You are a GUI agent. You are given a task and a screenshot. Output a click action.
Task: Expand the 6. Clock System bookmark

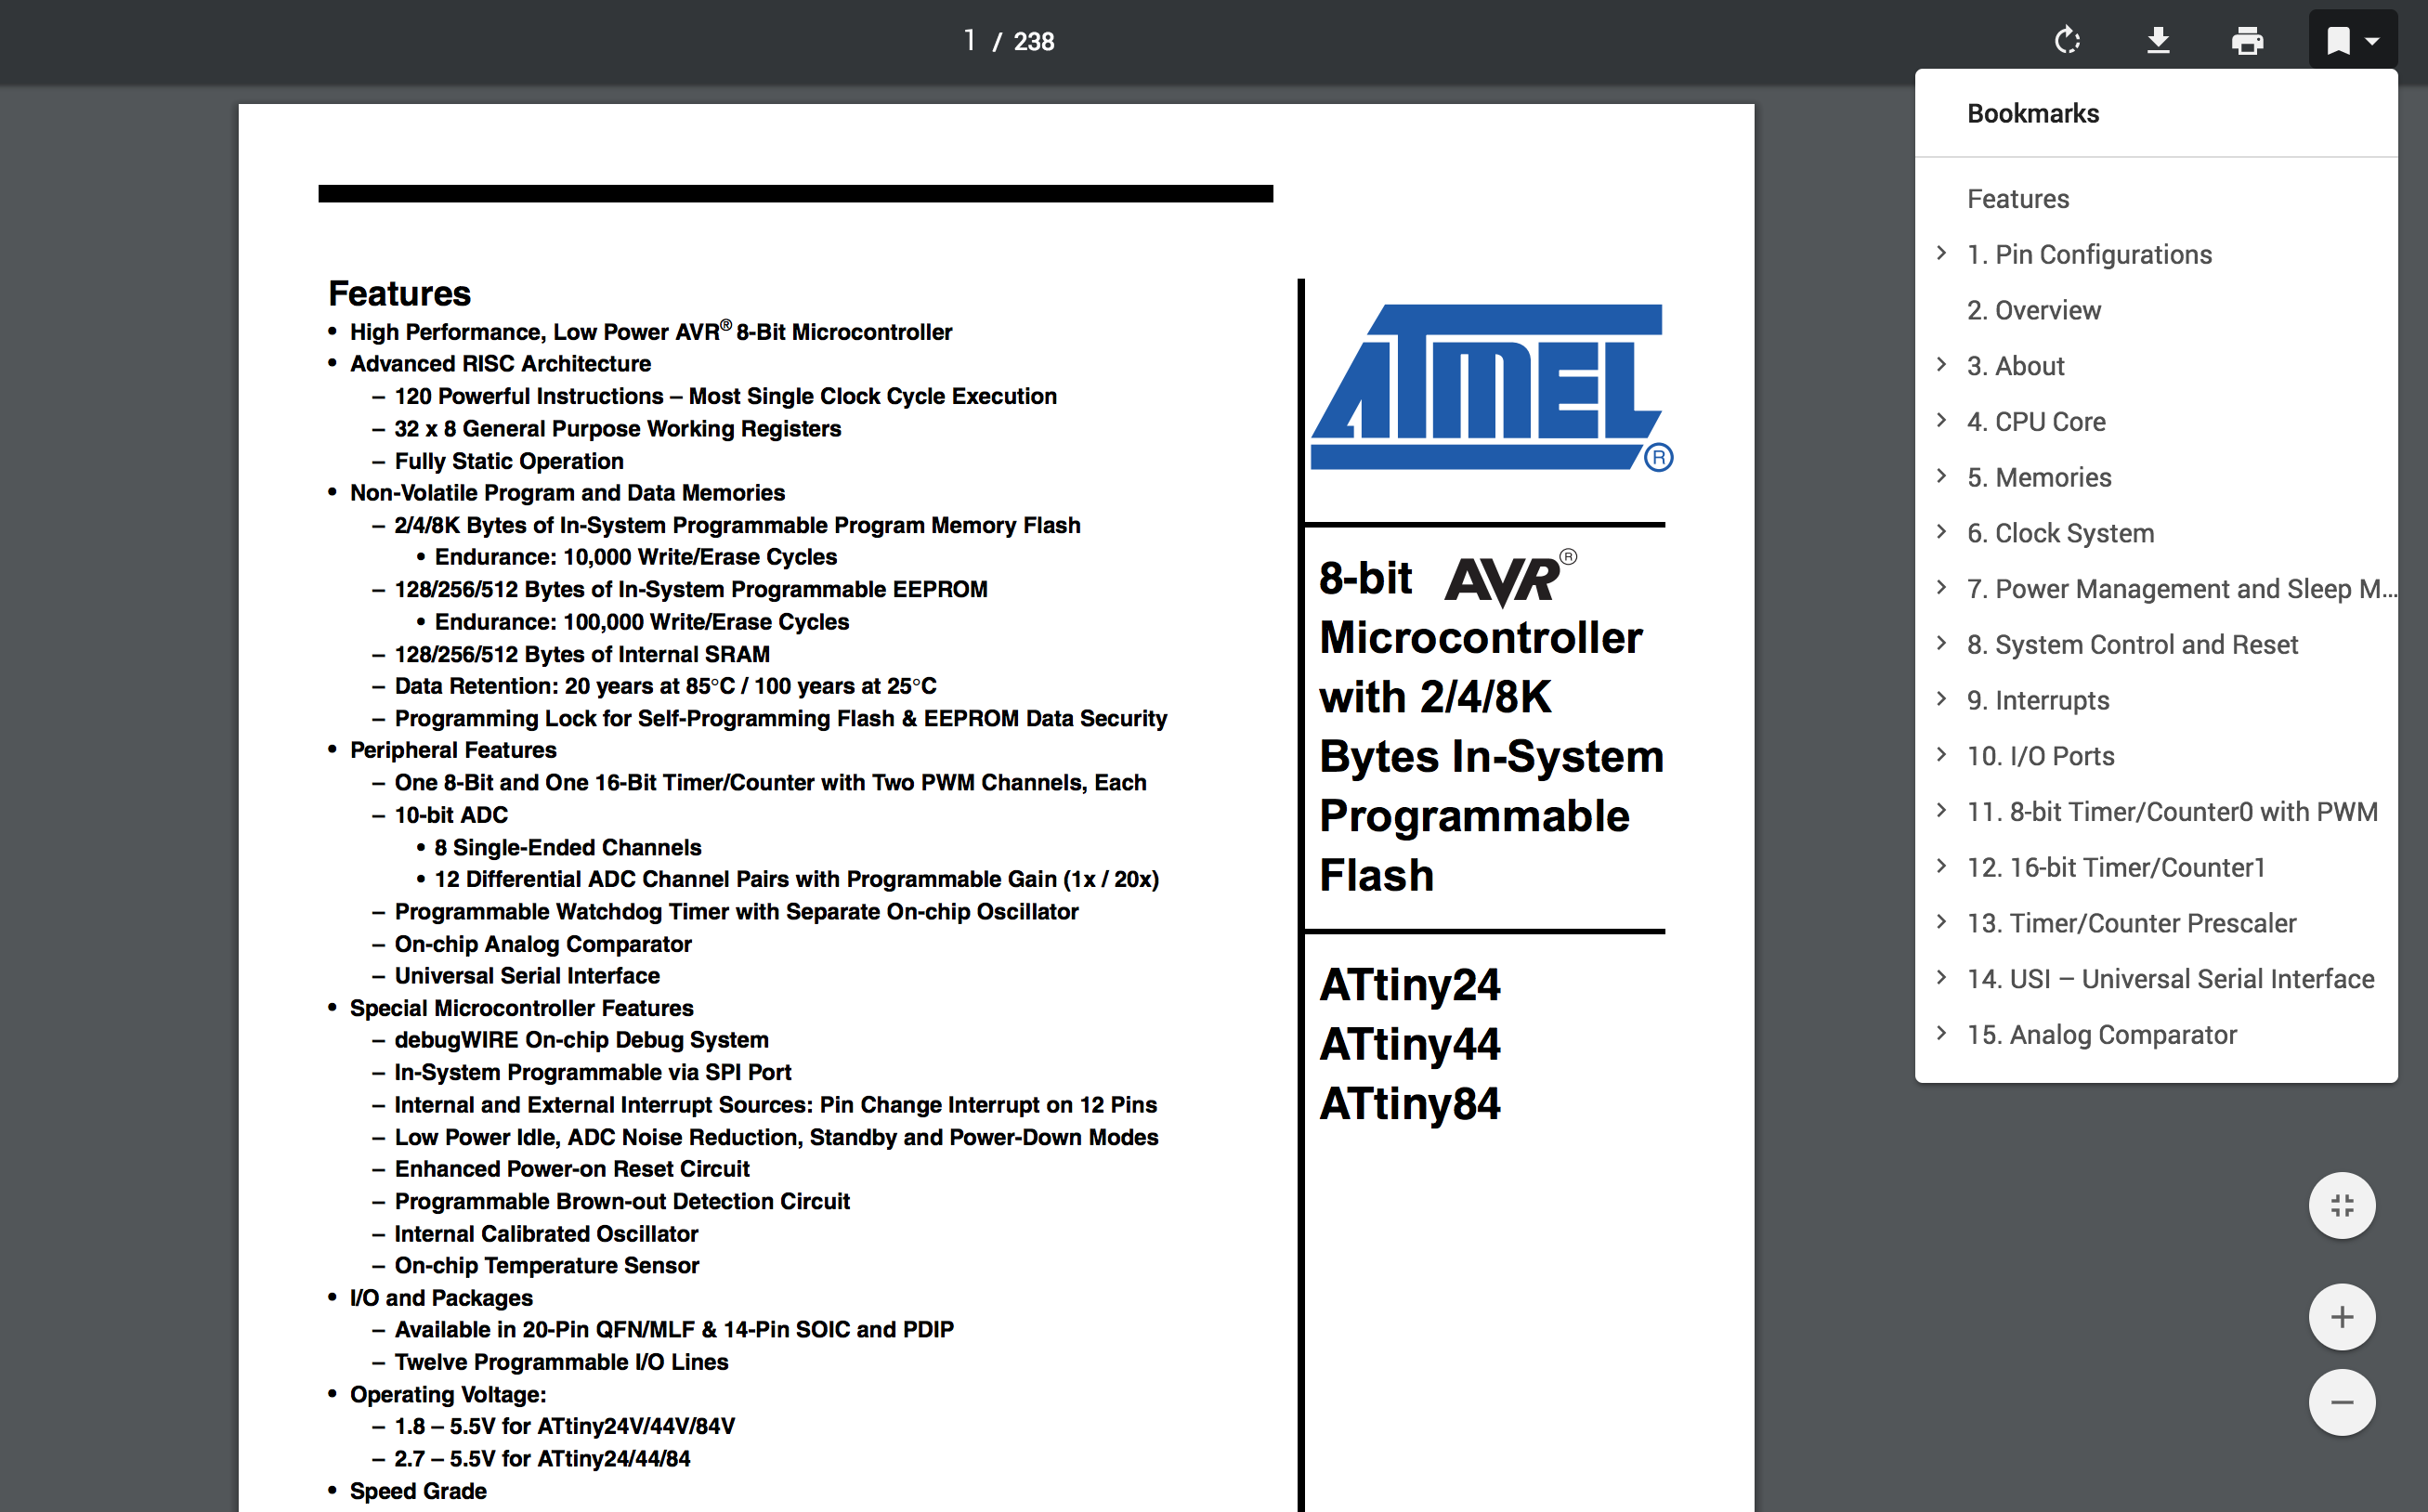[x=1942, y=532]
